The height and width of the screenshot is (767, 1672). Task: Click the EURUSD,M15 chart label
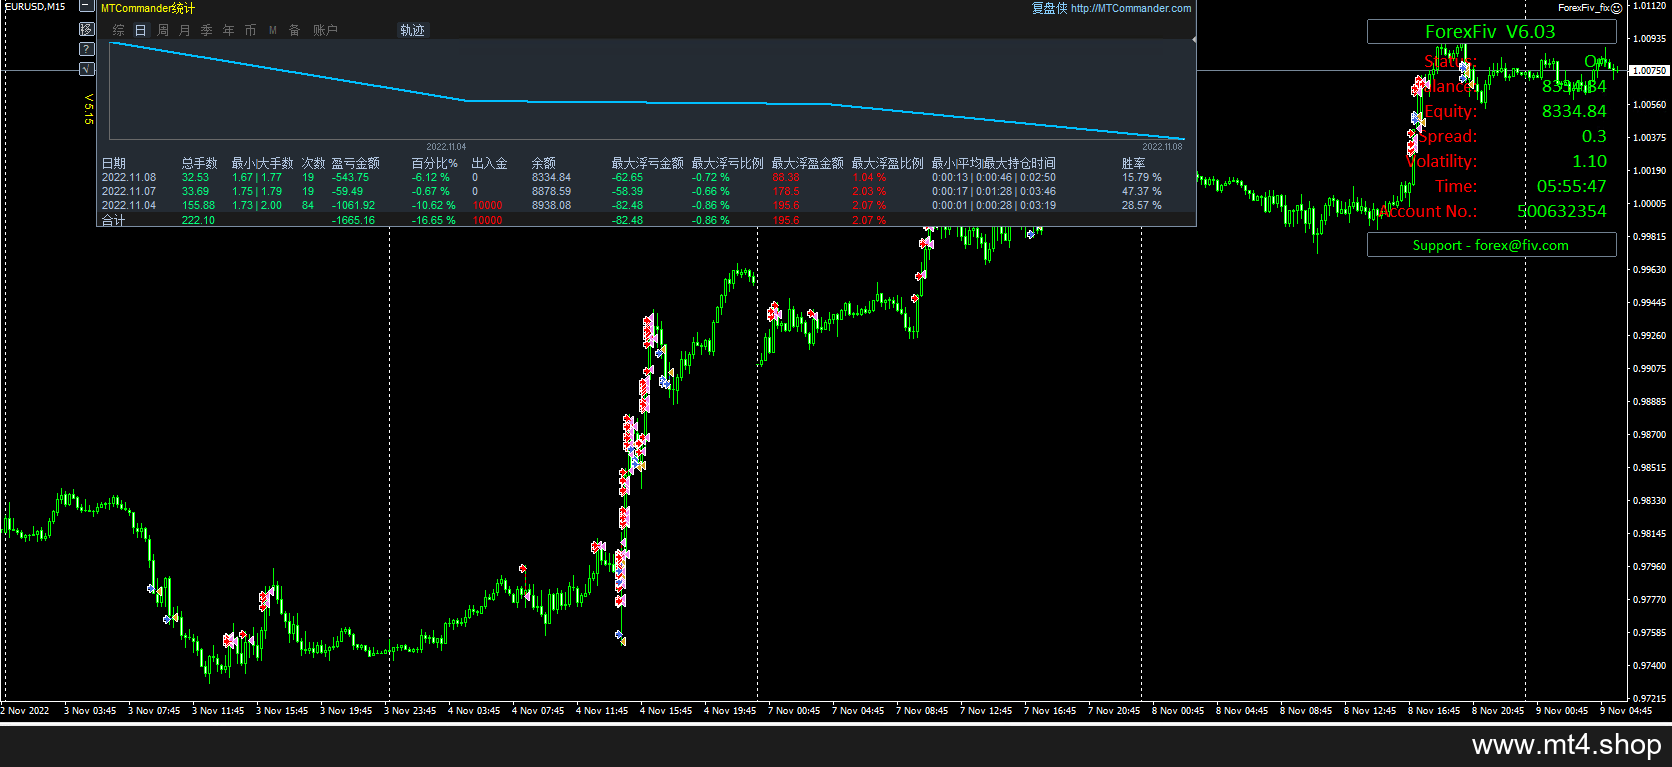[x=34, y=7]
